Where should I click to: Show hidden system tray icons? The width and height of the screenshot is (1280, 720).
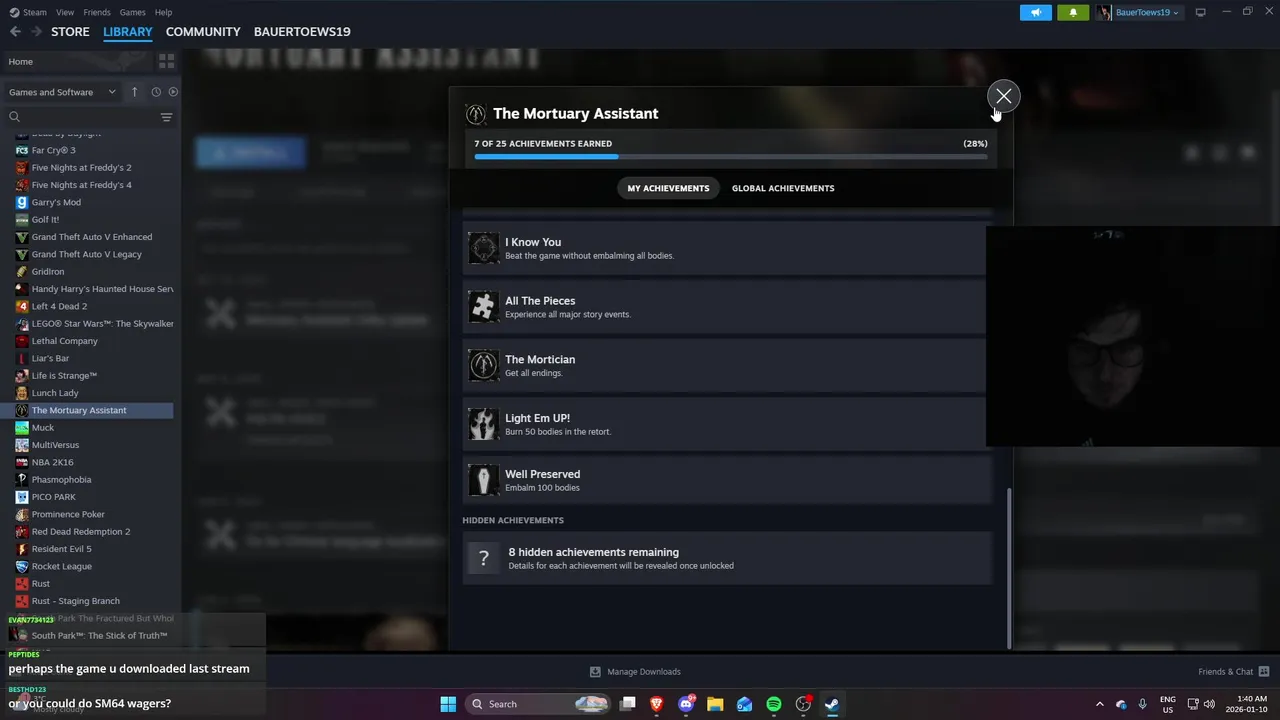tap(1100, 704)
